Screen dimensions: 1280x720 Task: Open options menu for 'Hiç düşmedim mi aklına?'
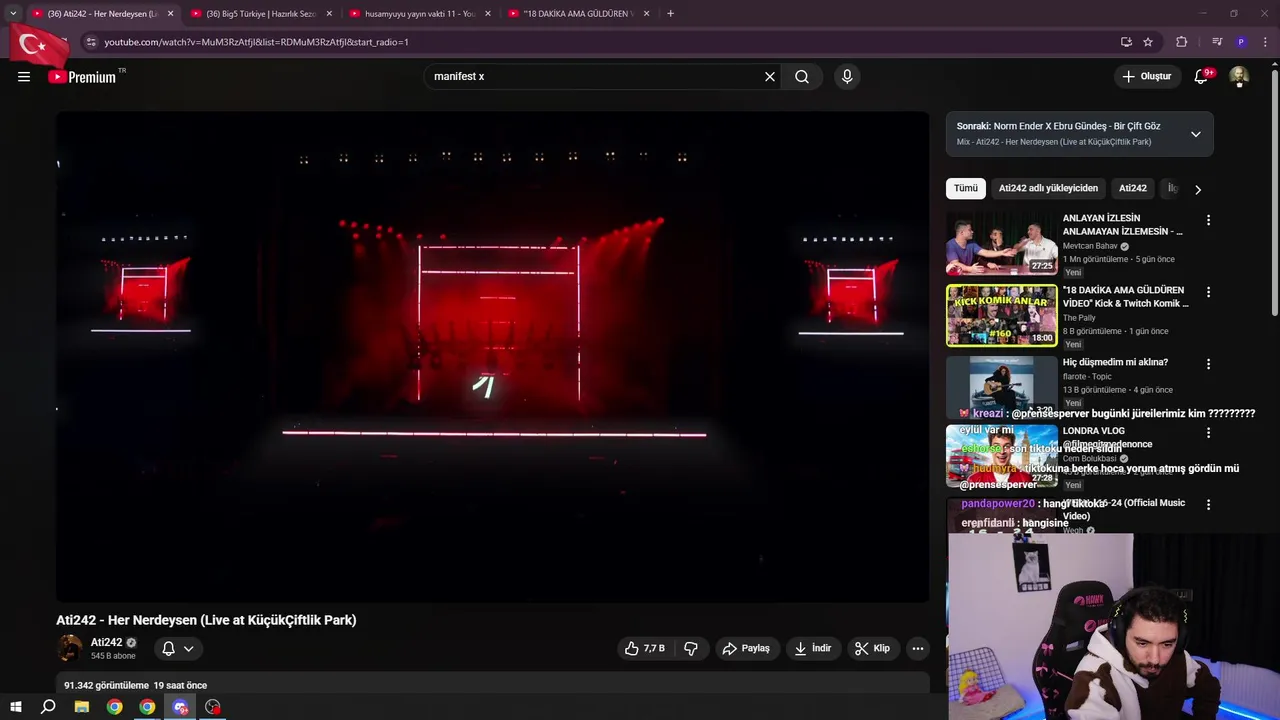point(1208,364)
